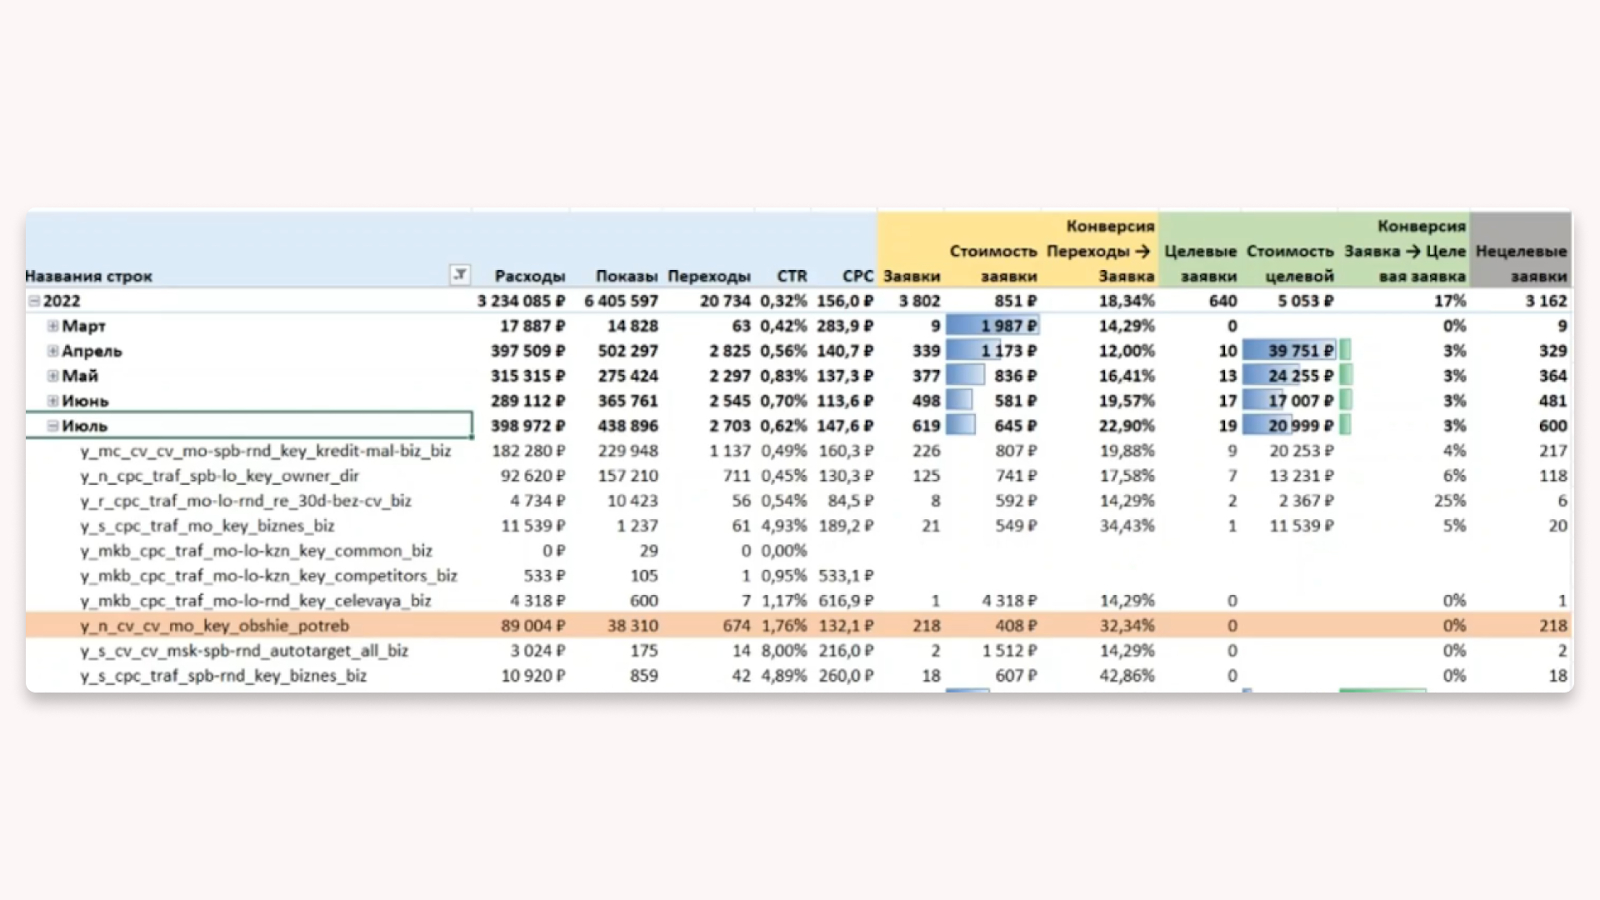Select row y_s_cpc_traf_mo_key_biznes_biz

pos(799,526)
